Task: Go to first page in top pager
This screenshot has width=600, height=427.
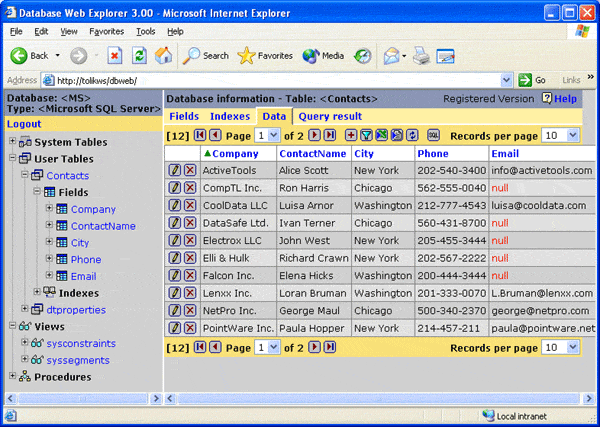Action: (x=200, y=135)
